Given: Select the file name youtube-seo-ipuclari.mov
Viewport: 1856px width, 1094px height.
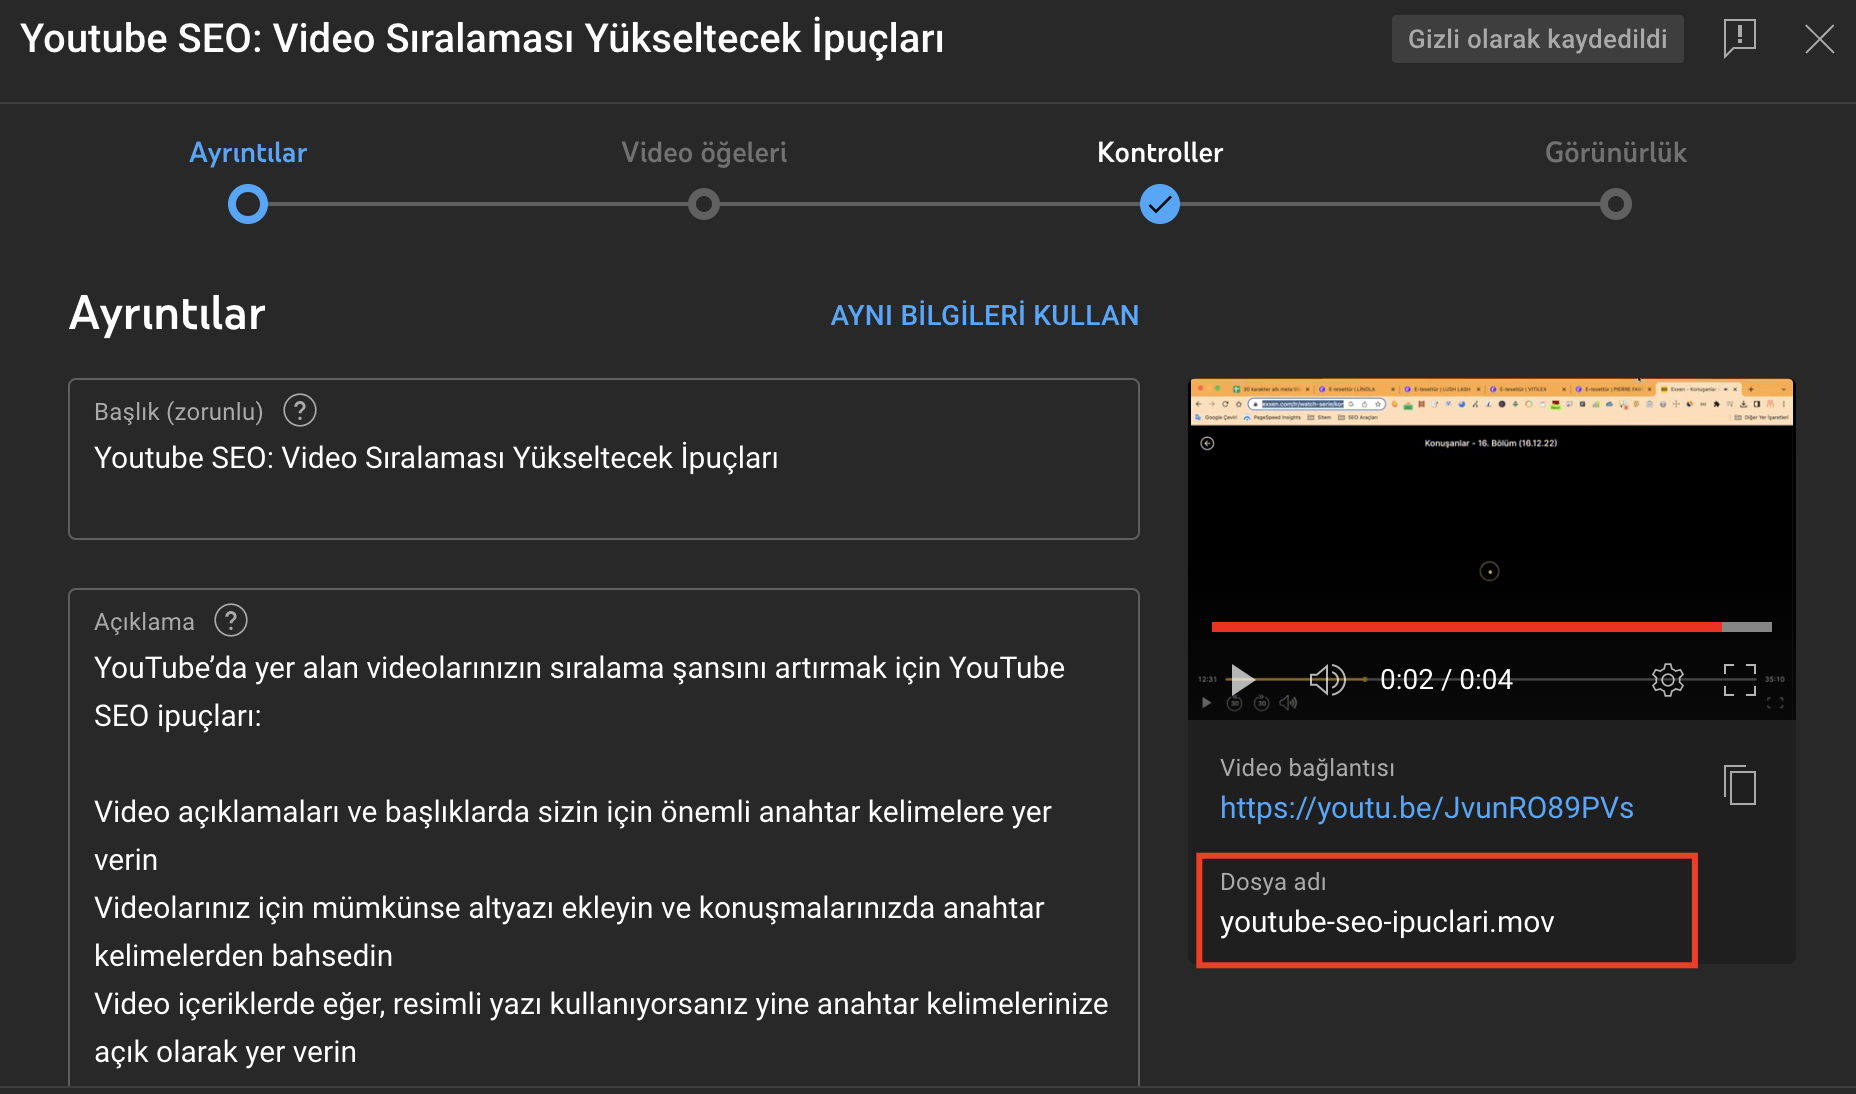Looking at the screenshot, I should point(1387,922).
